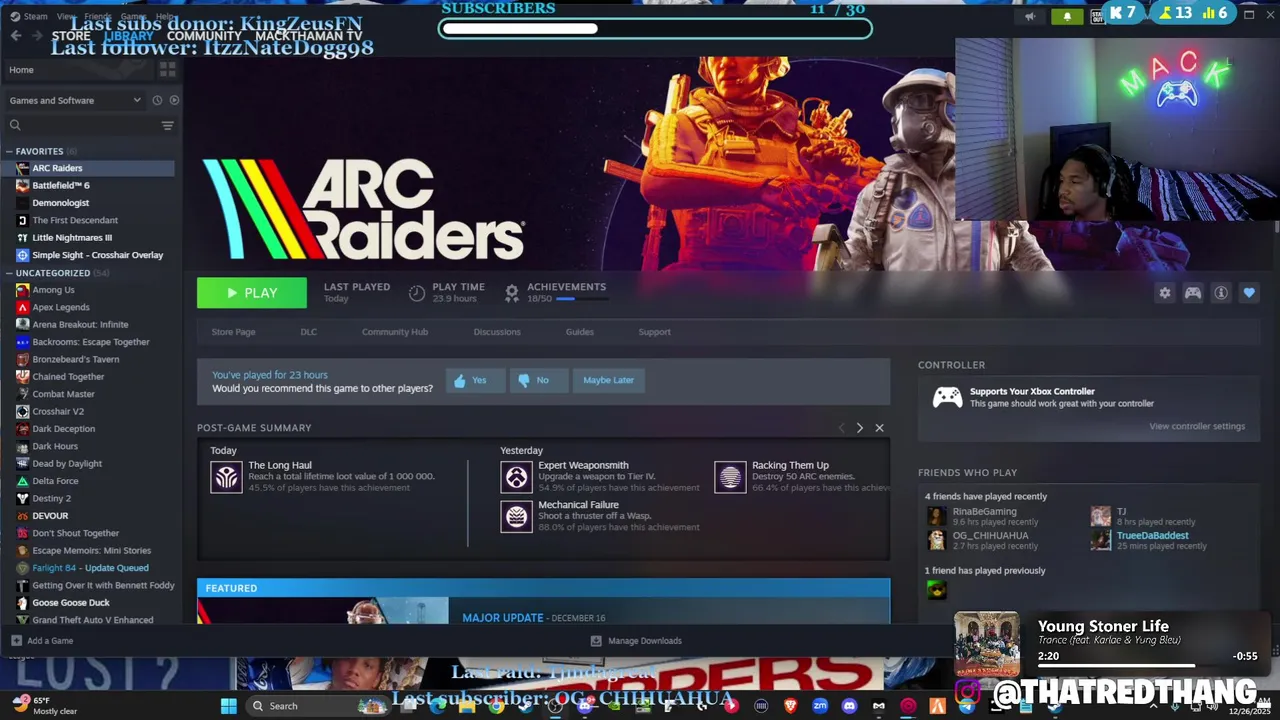Click the green PLAY button

click(252, 293)
